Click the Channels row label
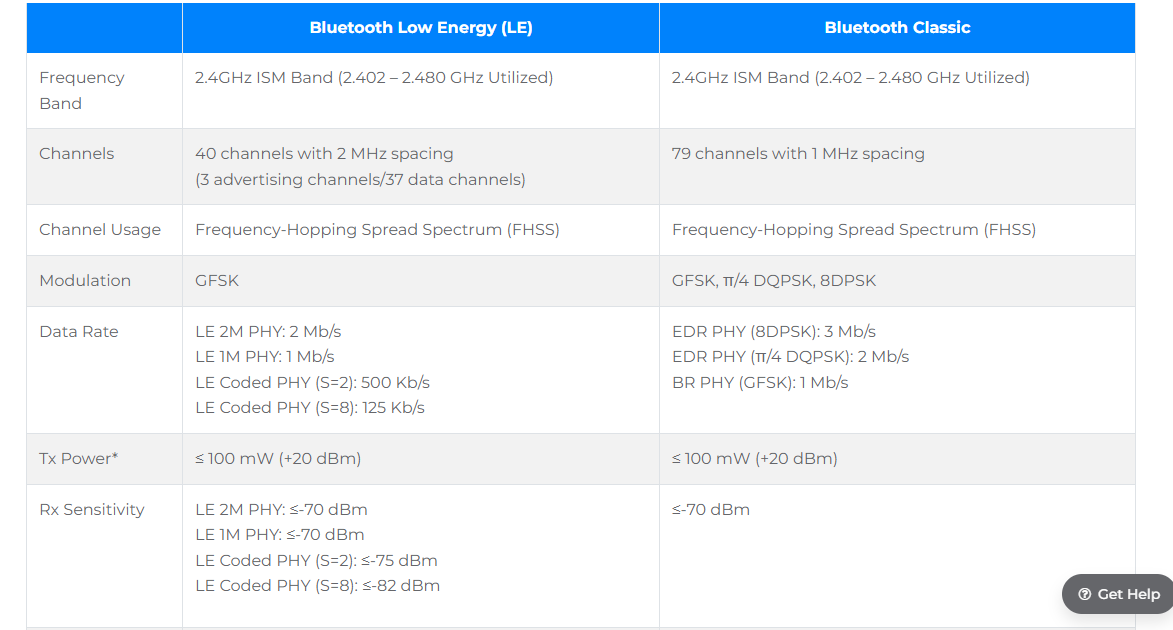 tap(77, 154)
